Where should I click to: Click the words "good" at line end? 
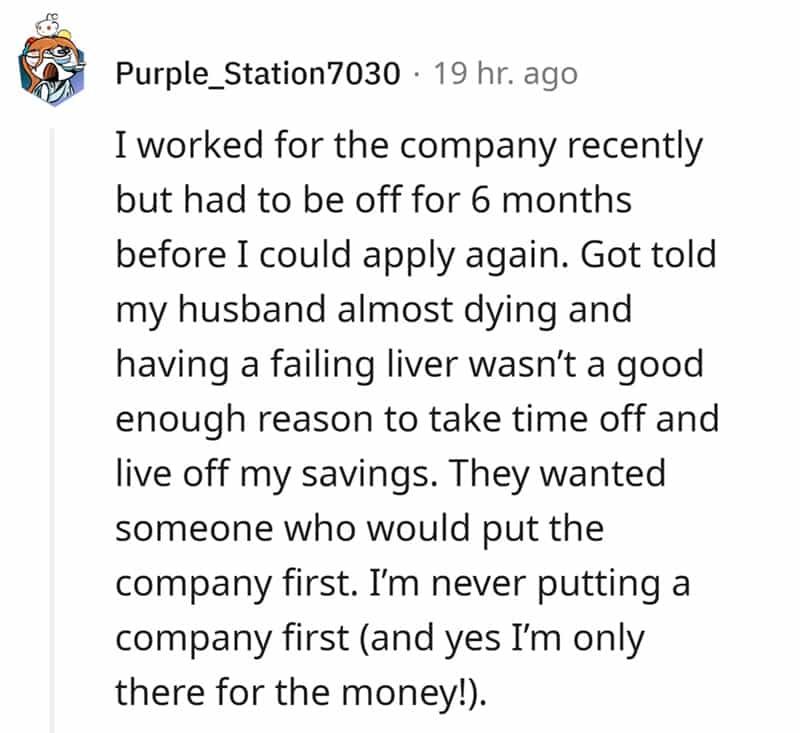tap(661, 364)
